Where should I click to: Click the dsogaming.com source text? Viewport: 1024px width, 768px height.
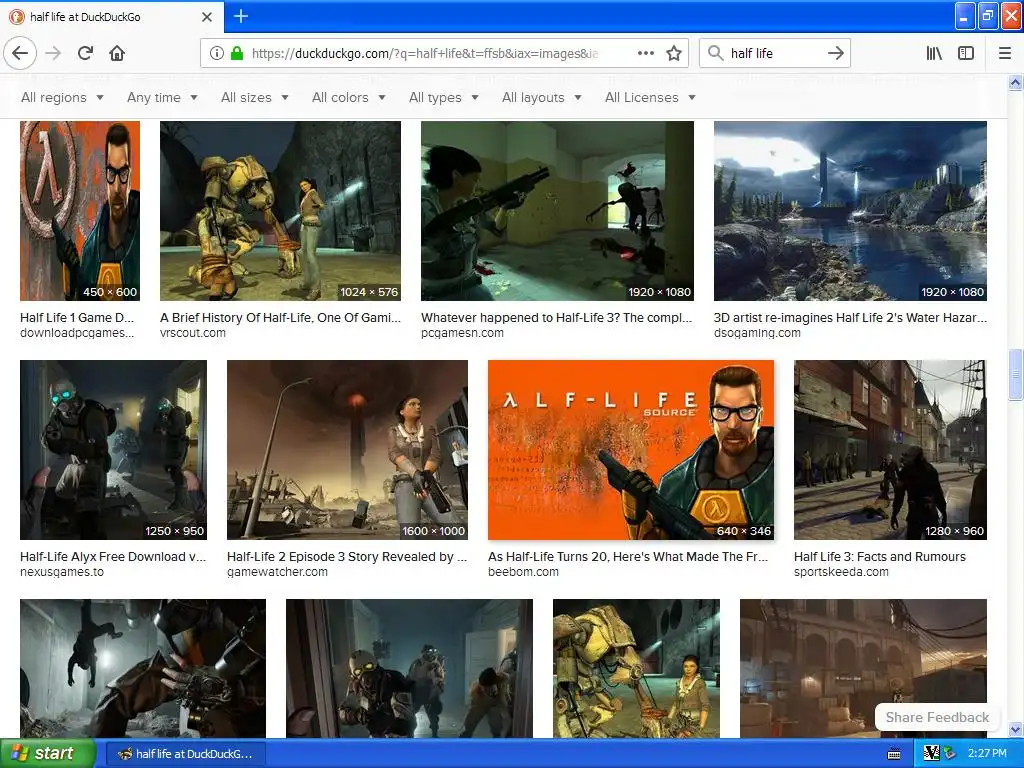[x=757, y=332]
